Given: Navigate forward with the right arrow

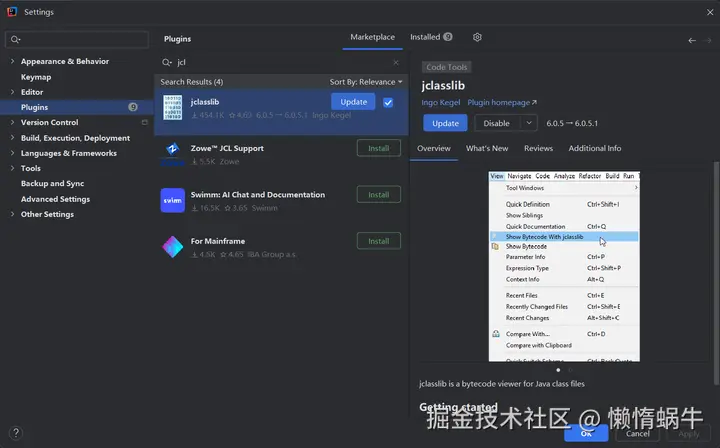Looking at the screenshot, I should (708, 40).
